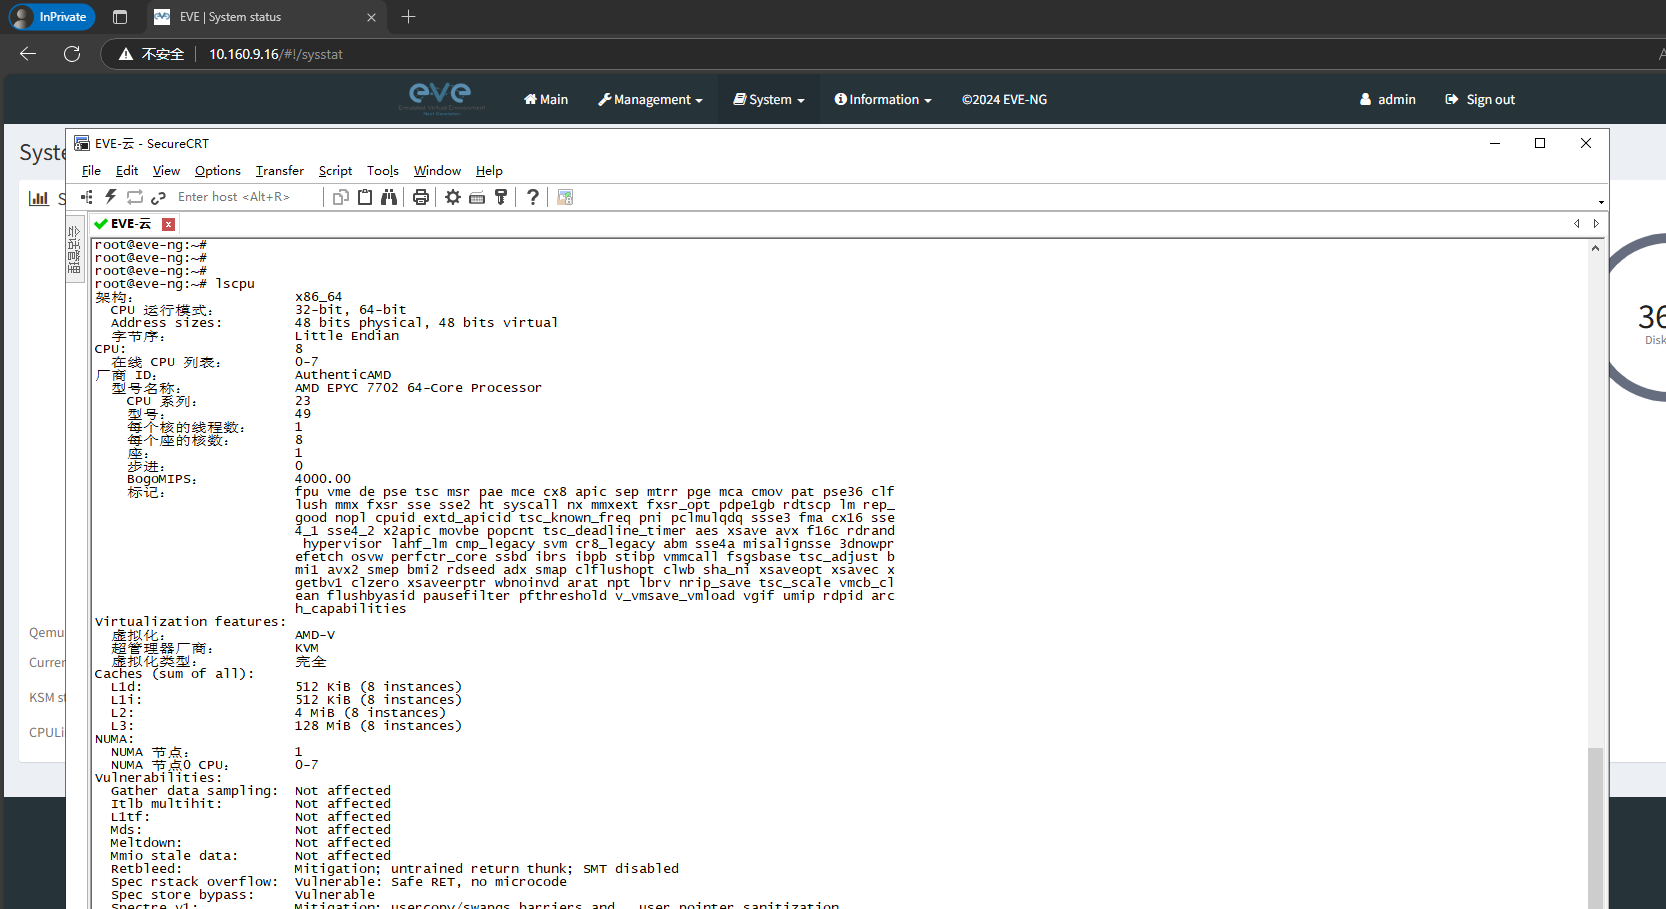Expand the System dropdown in EVE navbar
Image resolution: width=1666 pixels, height=909 pixels.
[769, 100]
